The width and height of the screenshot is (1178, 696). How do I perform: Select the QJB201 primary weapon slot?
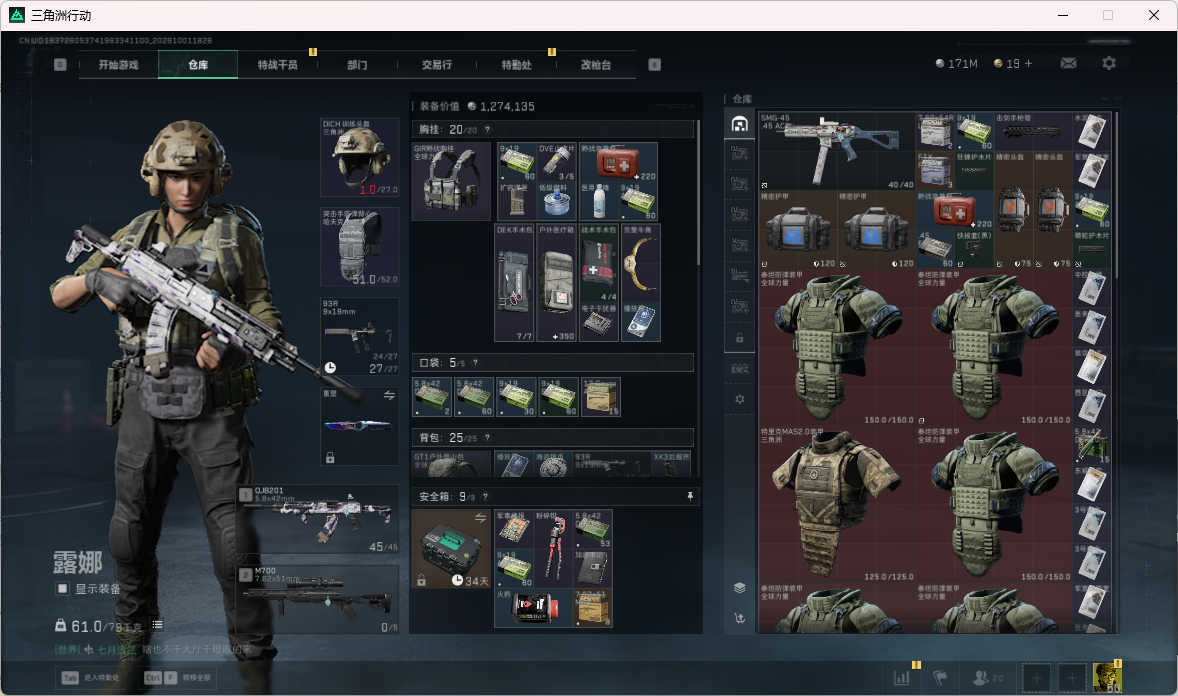click(318, 519)
